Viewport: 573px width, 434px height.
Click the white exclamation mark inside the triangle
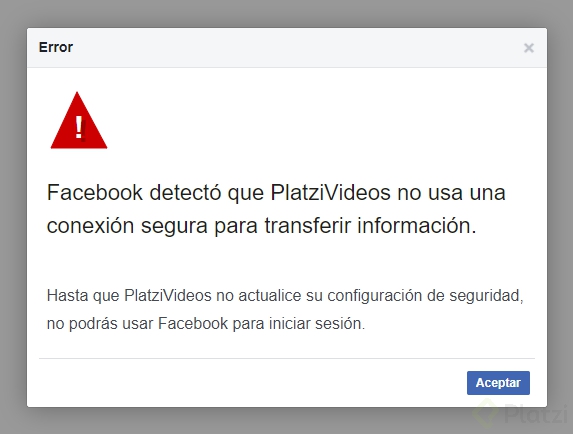(x=79, y=127)
